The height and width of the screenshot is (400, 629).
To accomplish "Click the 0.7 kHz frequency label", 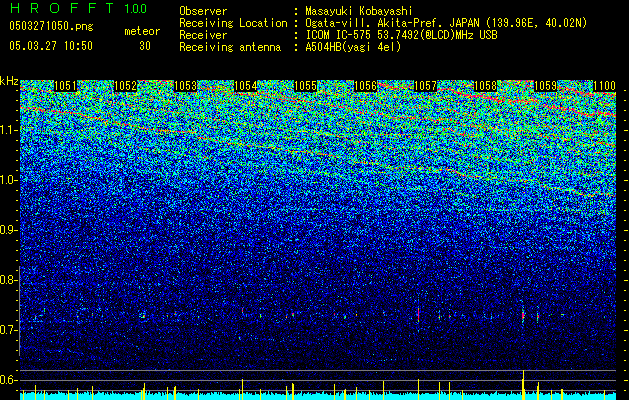I will tap(8, 330).
